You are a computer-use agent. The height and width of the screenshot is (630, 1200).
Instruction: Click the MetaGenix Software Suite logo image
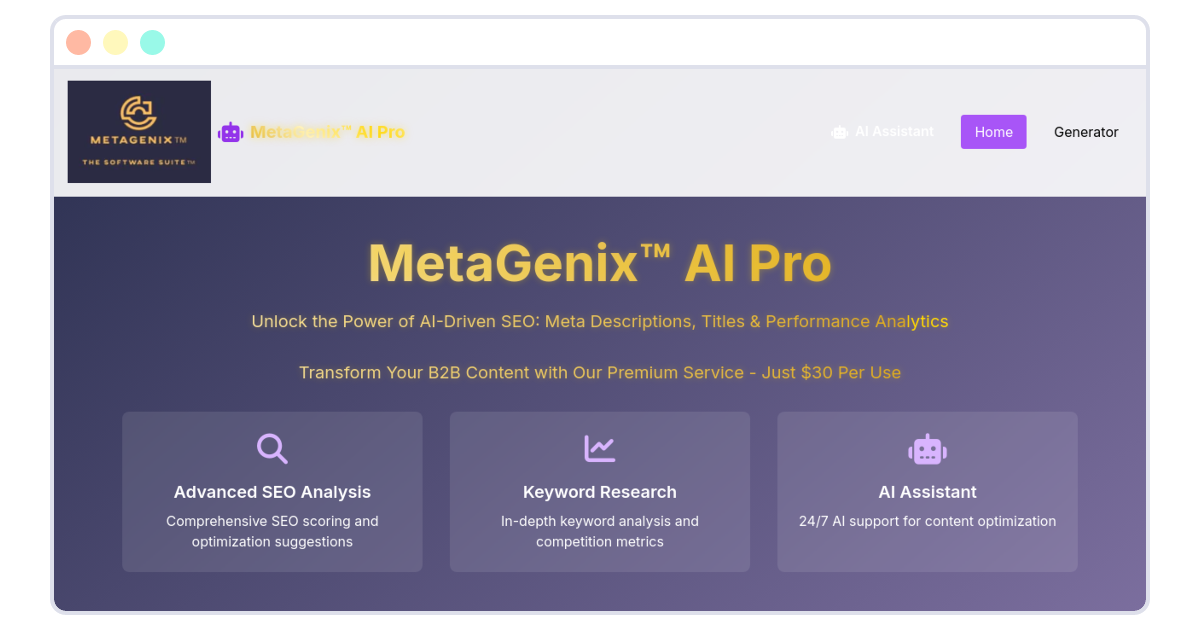139,132
